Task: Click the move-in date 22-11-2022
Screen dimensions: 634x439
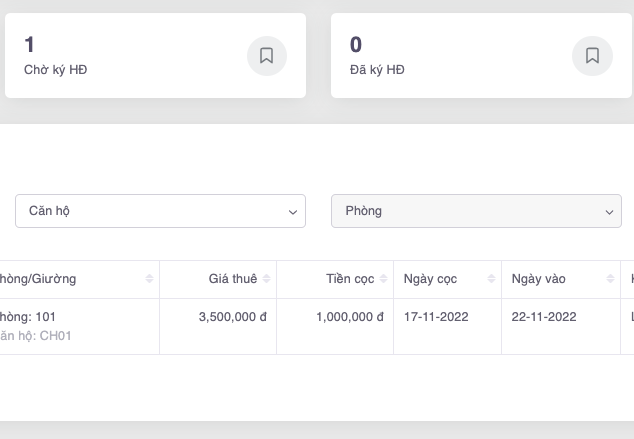Action: click(x=543, y=317)
